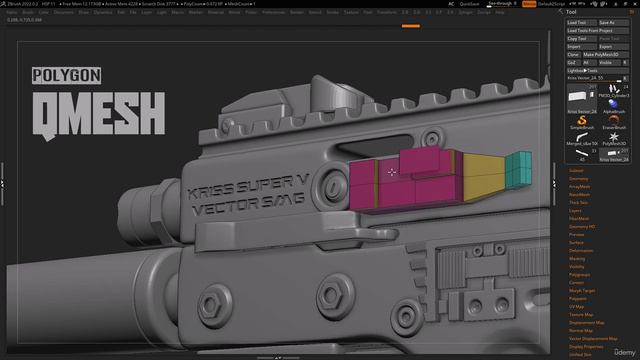
Task: Toggle the Visible GoZ option
Action: click(x=609, y=62)
